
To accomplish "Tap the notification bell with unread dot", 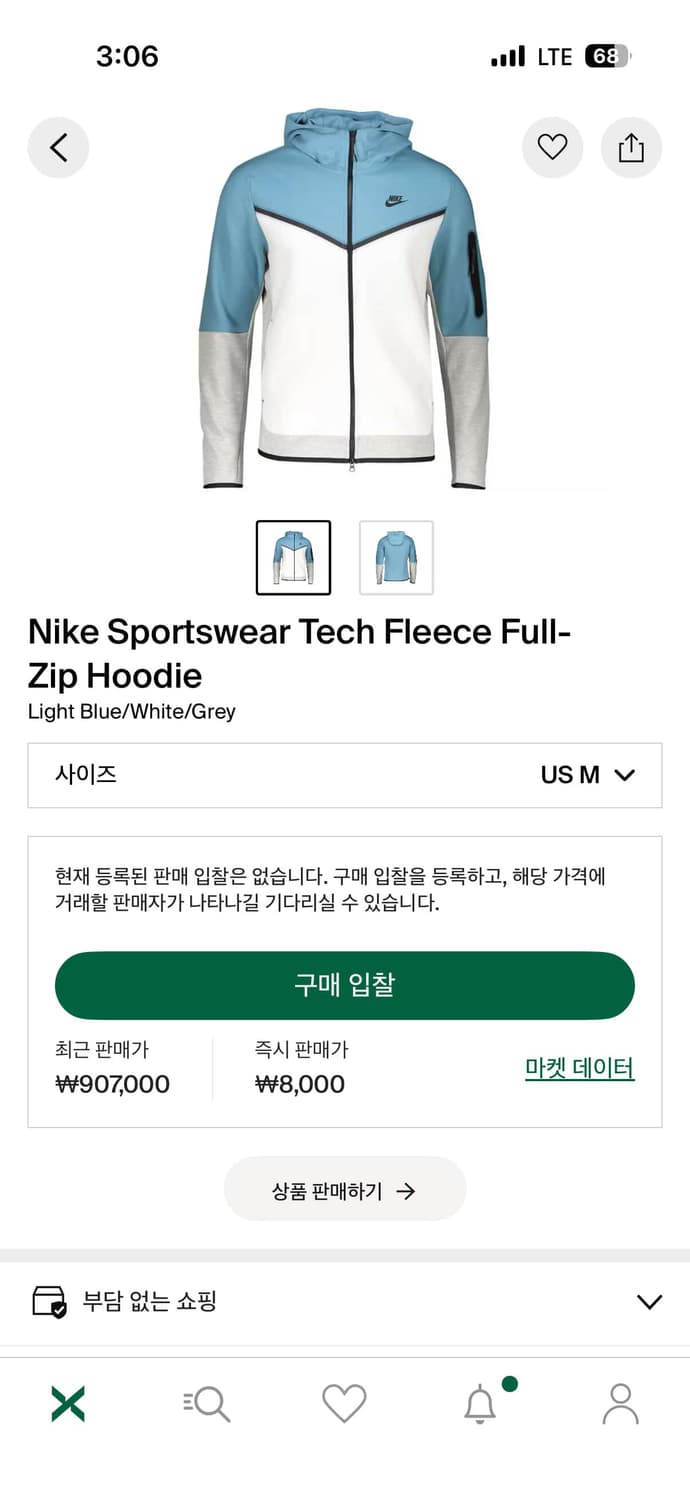I will (482, 1403).
